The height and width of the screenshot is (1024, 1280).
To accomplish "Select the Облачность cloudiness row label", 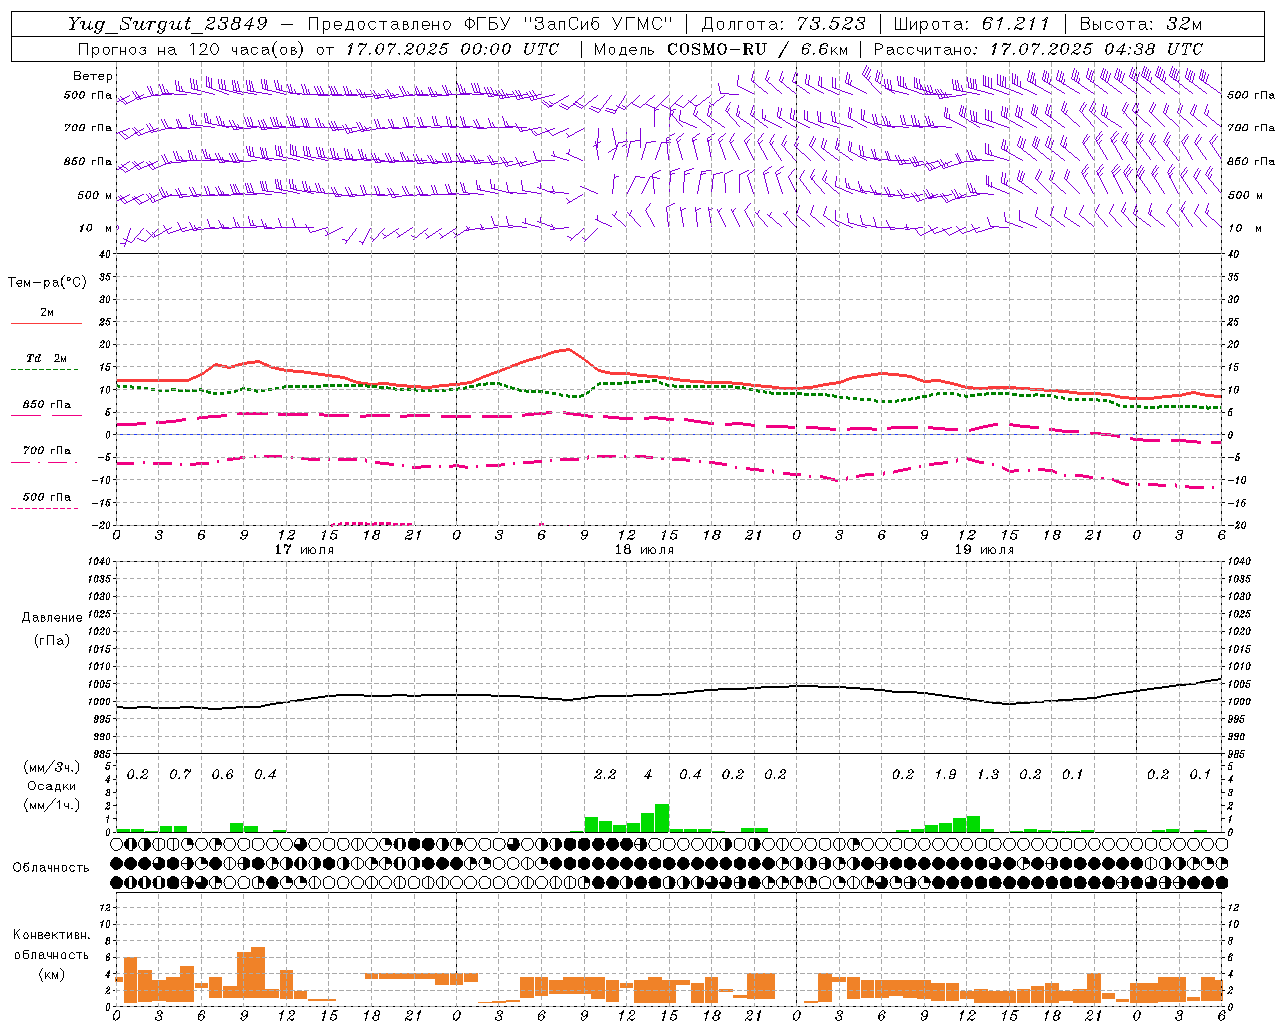I will (x=51, y=867).
